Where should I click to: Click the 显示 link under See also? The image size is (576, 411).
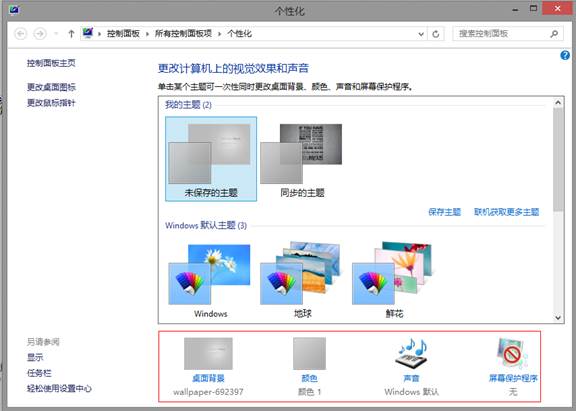(35, 357)
